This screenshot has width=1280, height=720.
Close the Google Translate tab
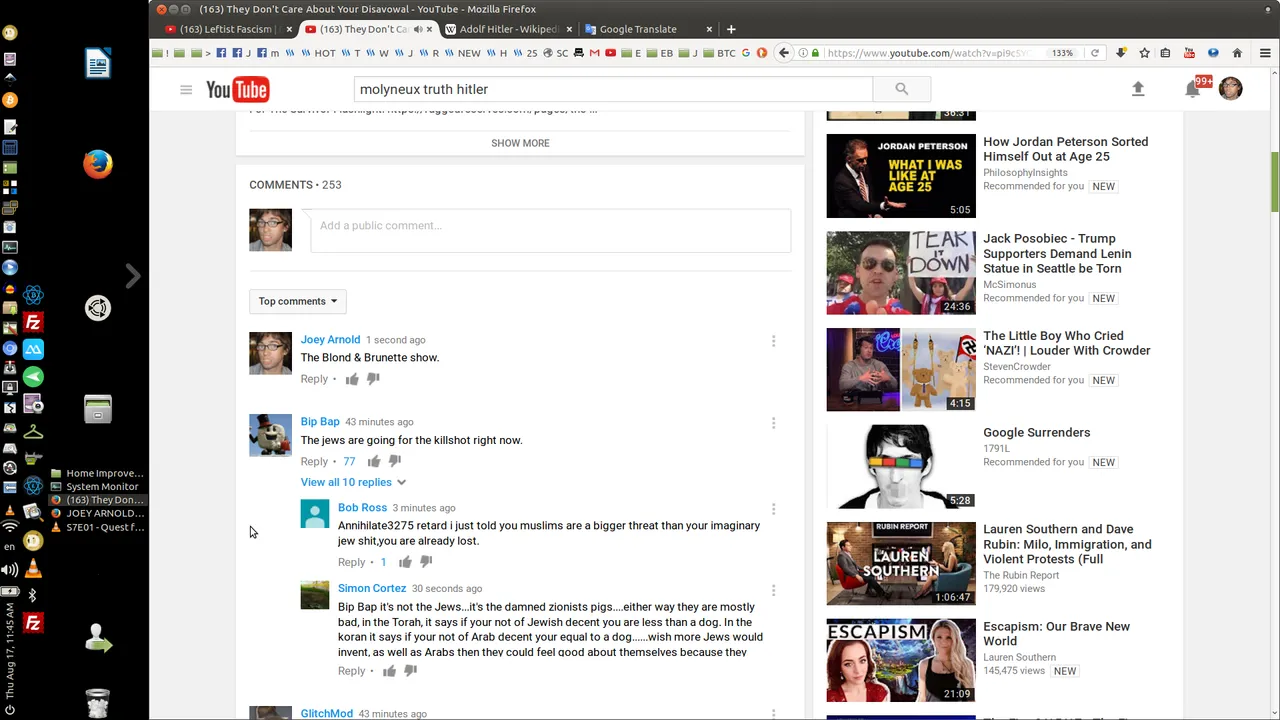709,29
